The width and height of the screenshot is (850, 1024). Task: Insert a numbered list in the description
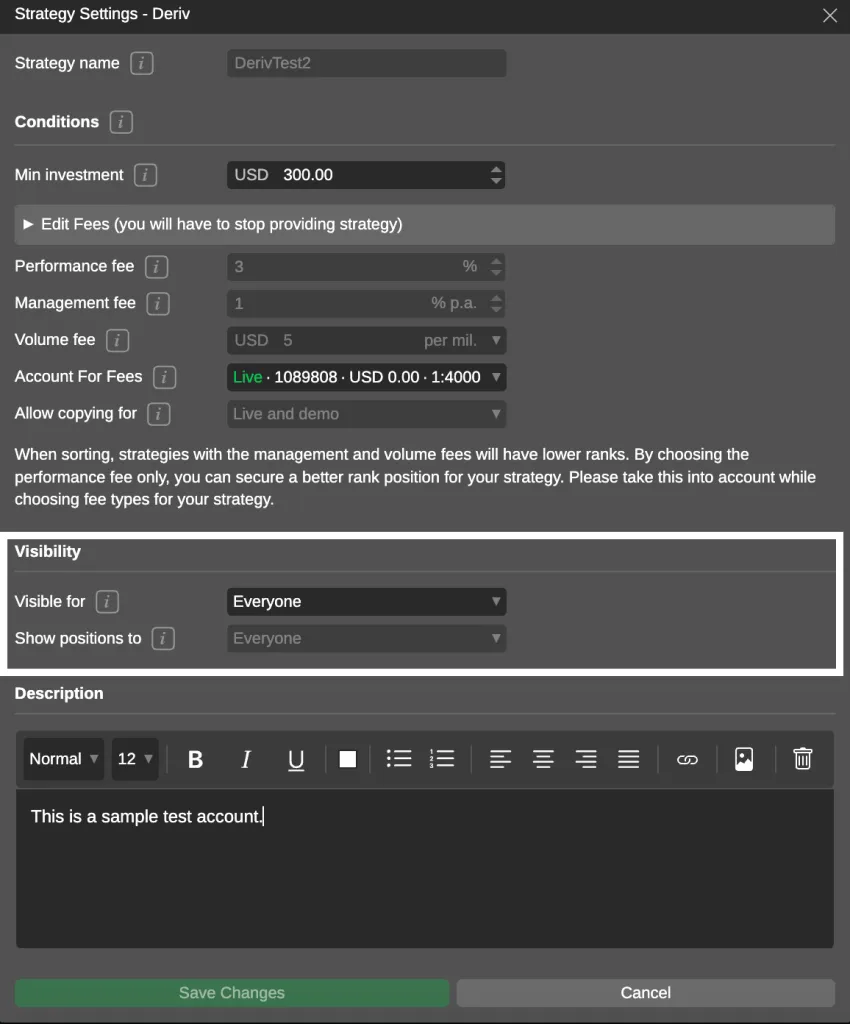442,758
